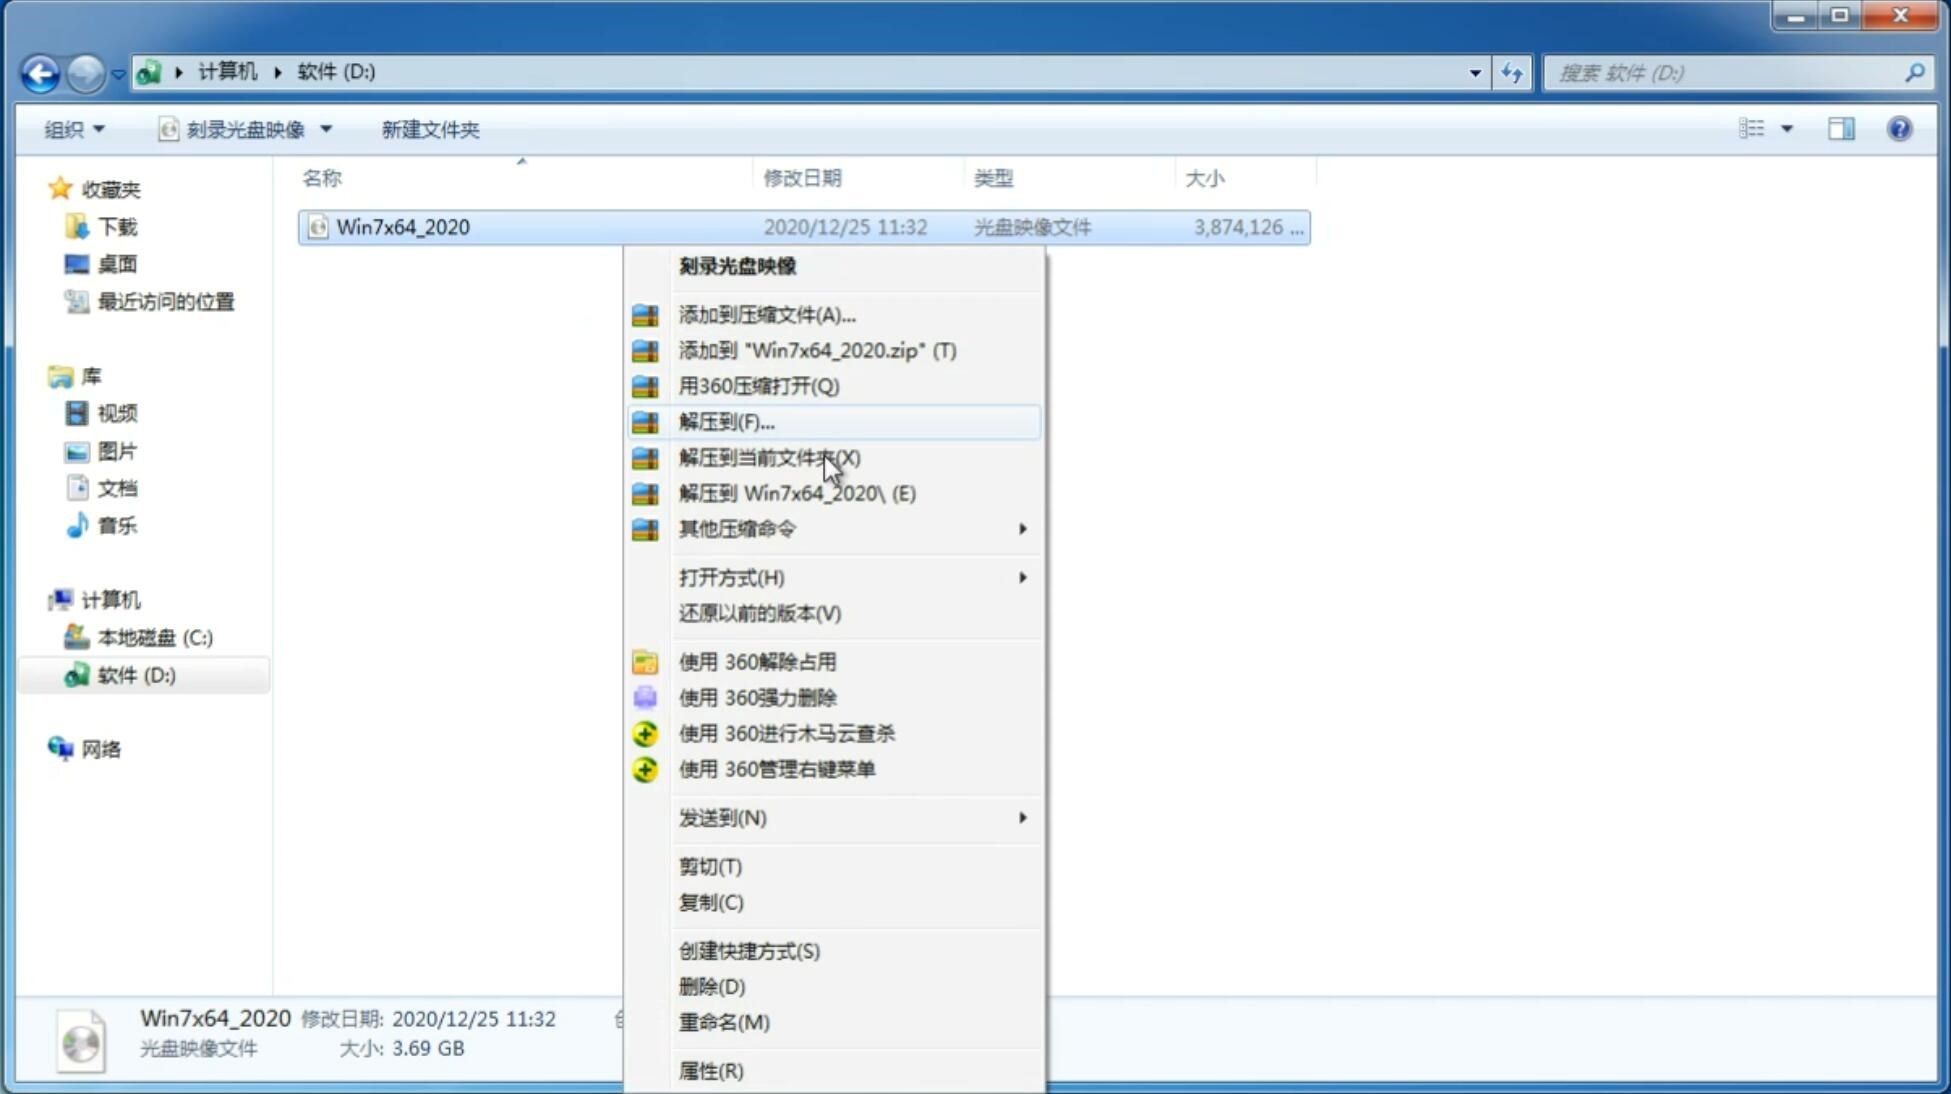
Task: Click 属性 at bottom of context menu
Action: click(710, 1070)
